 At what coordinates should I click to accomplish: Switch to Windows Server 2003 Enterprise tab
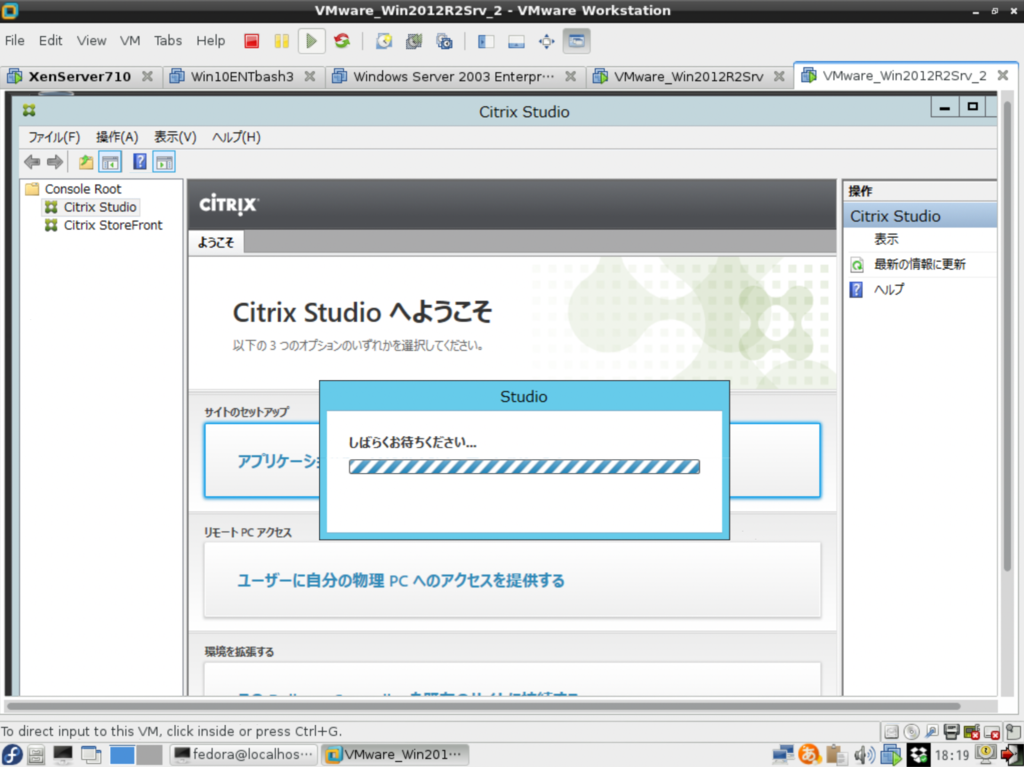453,76
